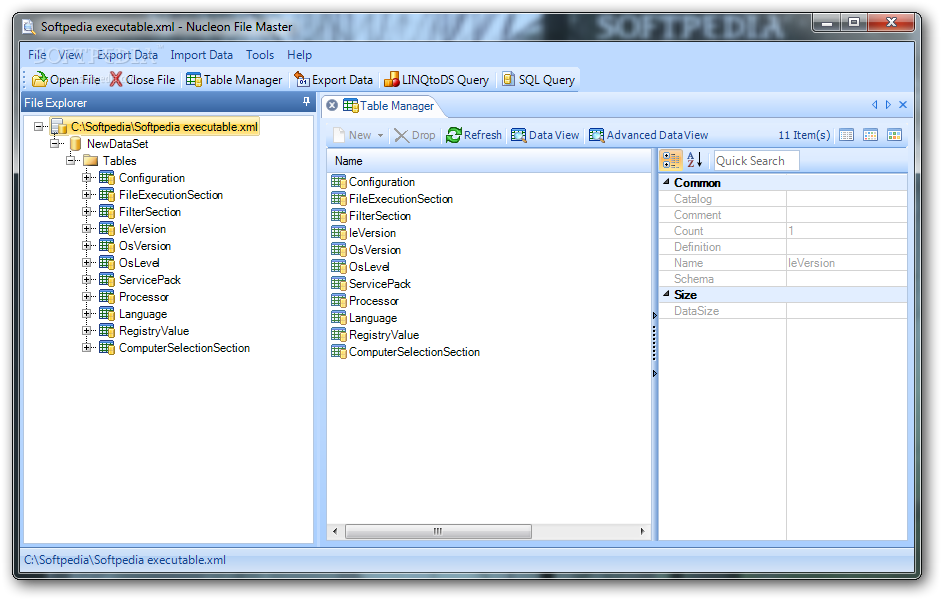Click the Catalog property row

pos(783,198)
